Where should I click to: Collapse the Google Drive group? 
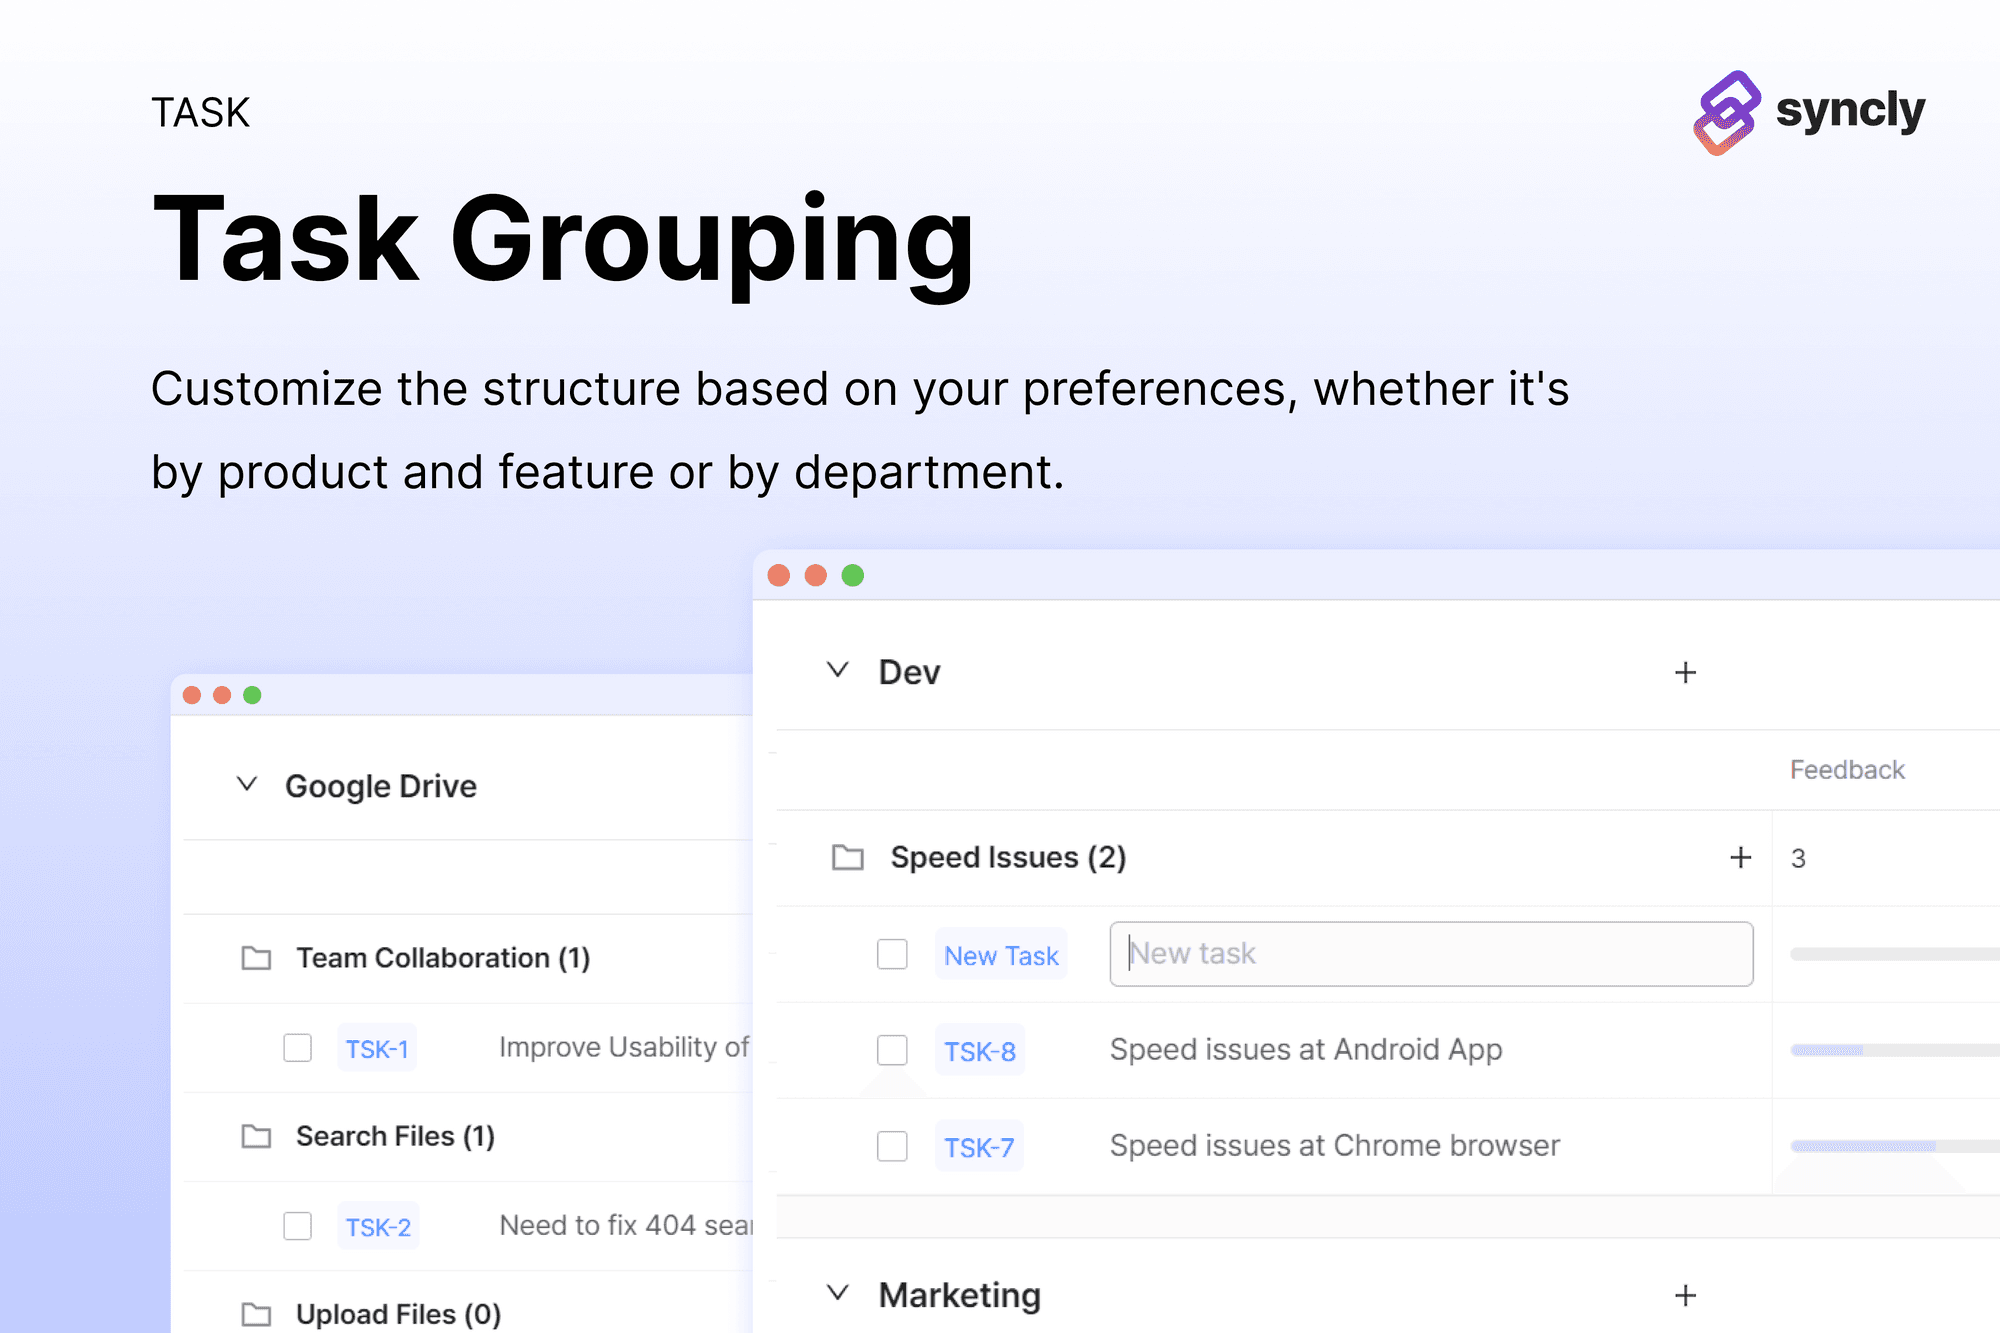[247, 784]
